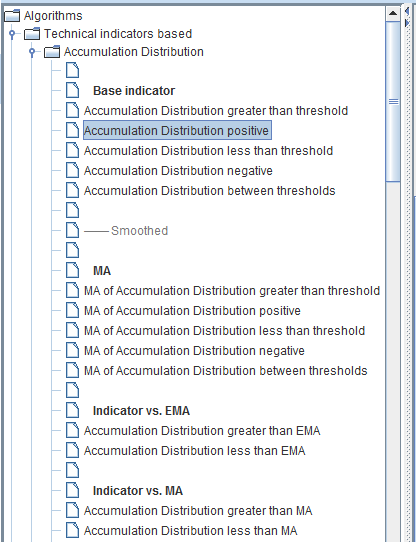Select Accumulation Distribution less than threshold
The image size is (416, 542).
pyautogui.click(x=208, y=151)
